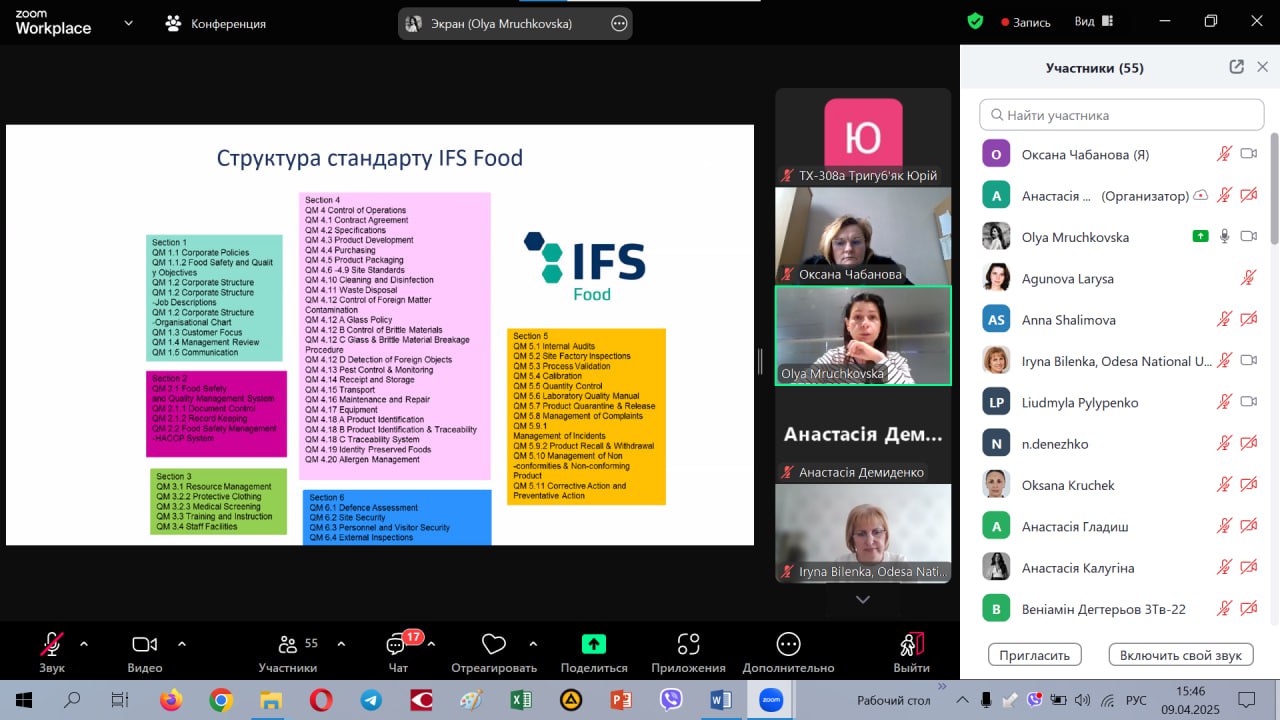
Task: Pop out the participants panel
Action: (1237, 67)
